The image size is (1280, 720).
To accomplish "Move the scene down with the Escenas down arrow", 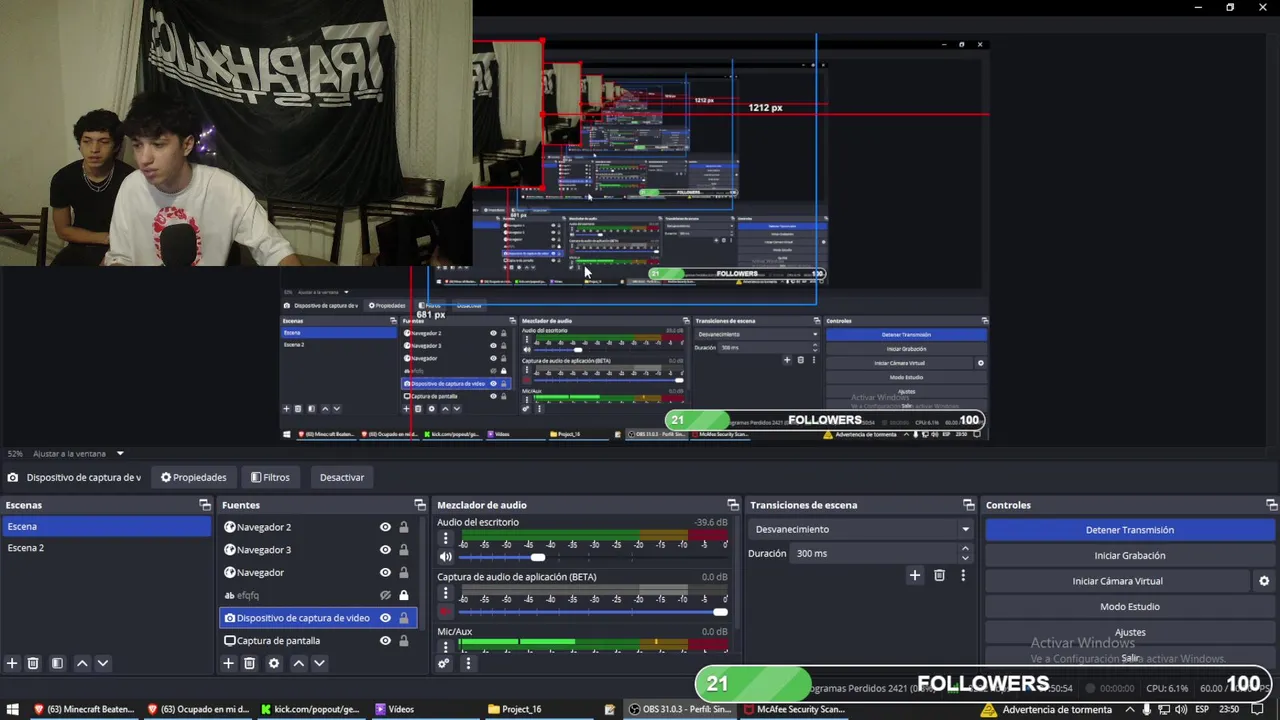I will point(102,663).
